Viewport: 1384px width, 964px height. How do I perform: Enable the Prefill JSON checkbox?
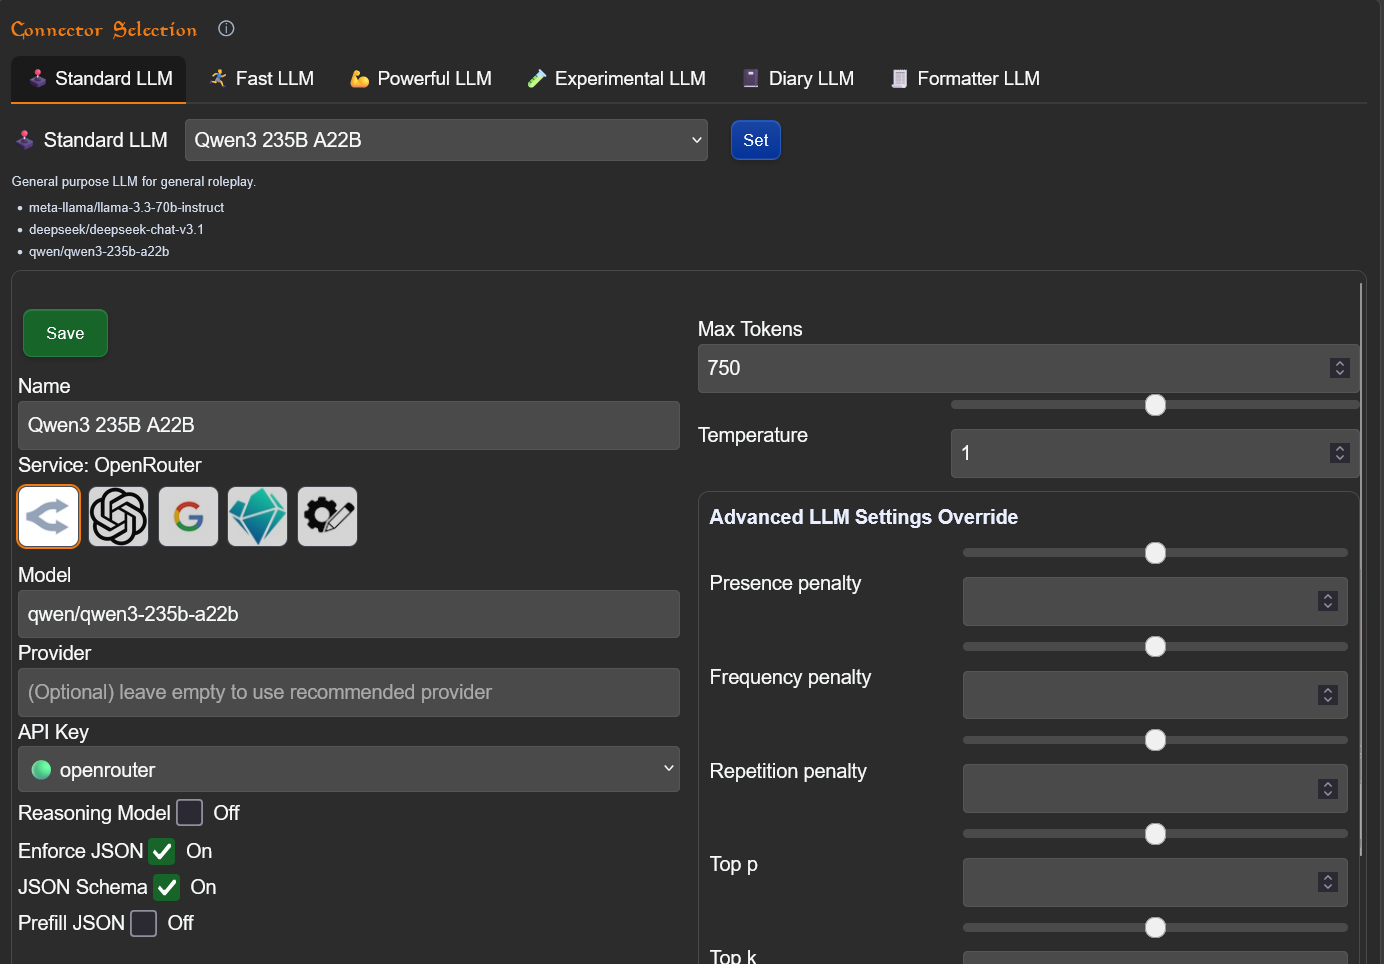click(144, 924)
